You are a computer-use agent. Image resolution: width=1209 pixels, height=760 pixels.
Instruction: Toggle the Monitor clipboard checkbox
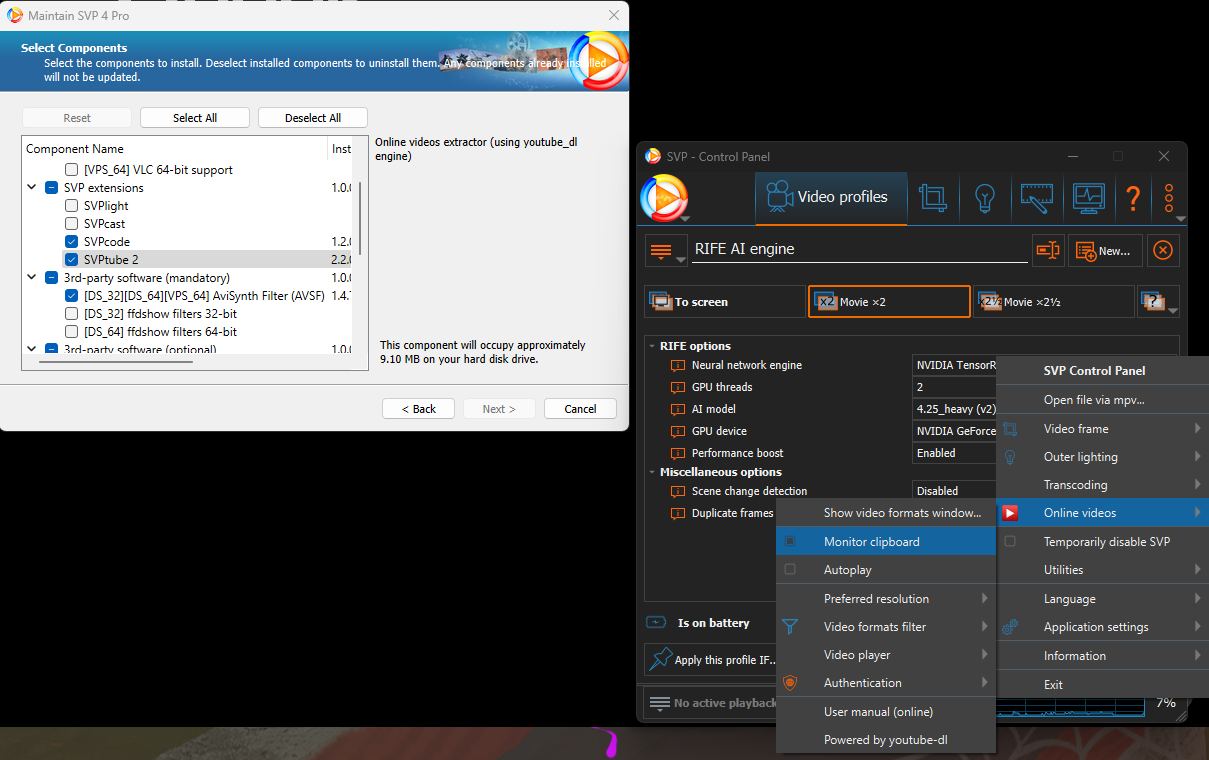pos(790,541)
